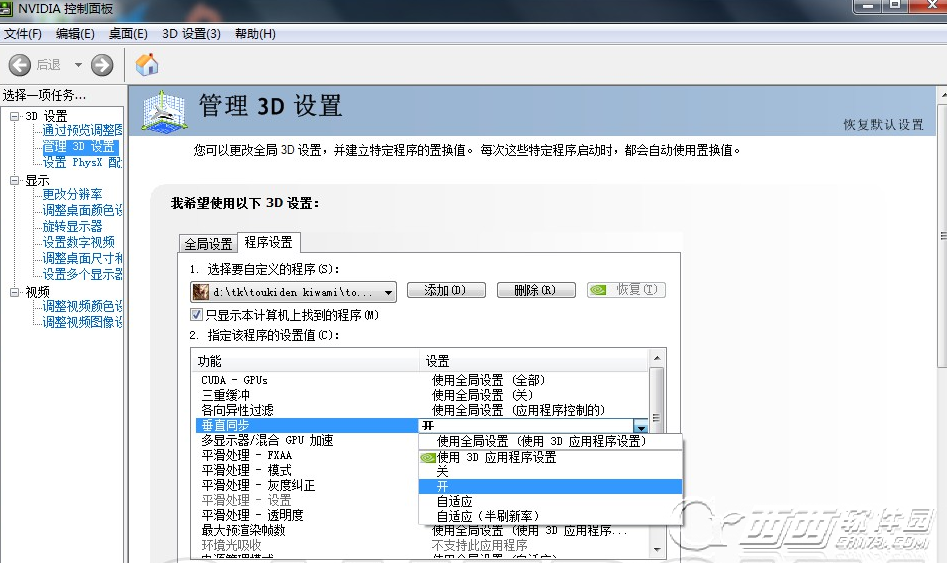
Task: Click the toukiden program icon in combo box
Action: click(x=201, y=292)
